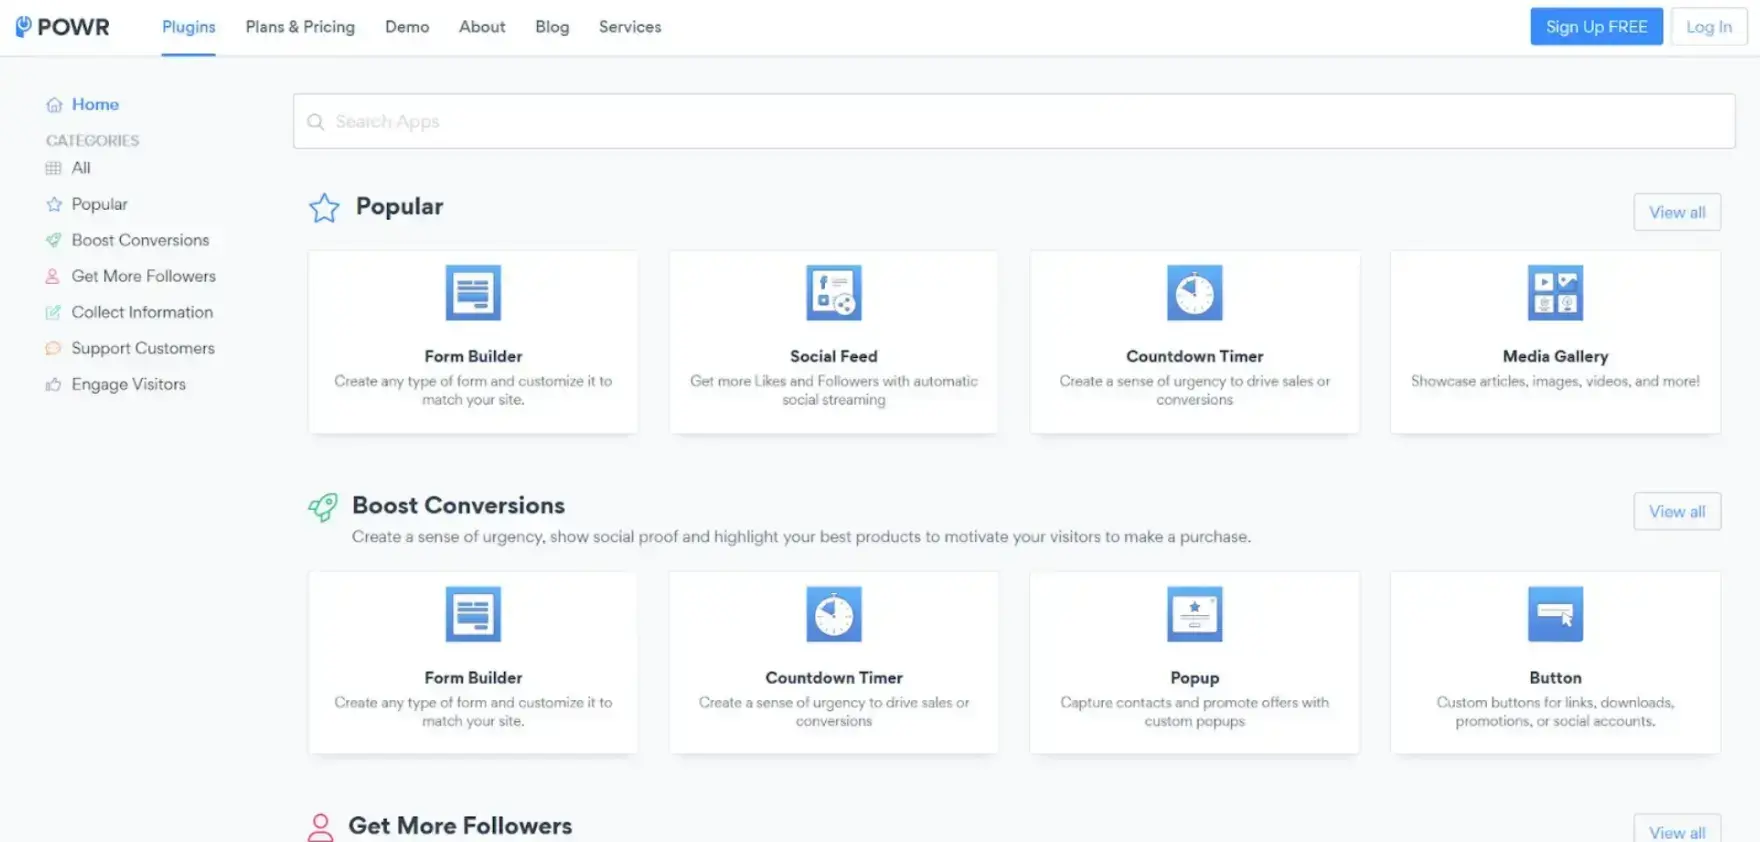Open the About page
This screenshot has width=1760, height=842.
[482, 27]
